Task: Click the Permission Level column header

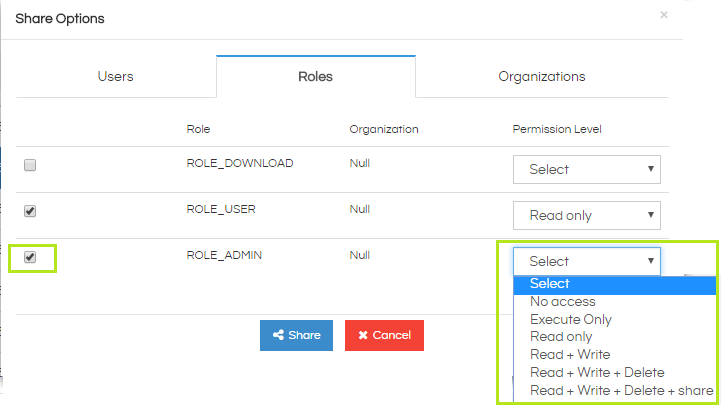Action: pos(557,129)
